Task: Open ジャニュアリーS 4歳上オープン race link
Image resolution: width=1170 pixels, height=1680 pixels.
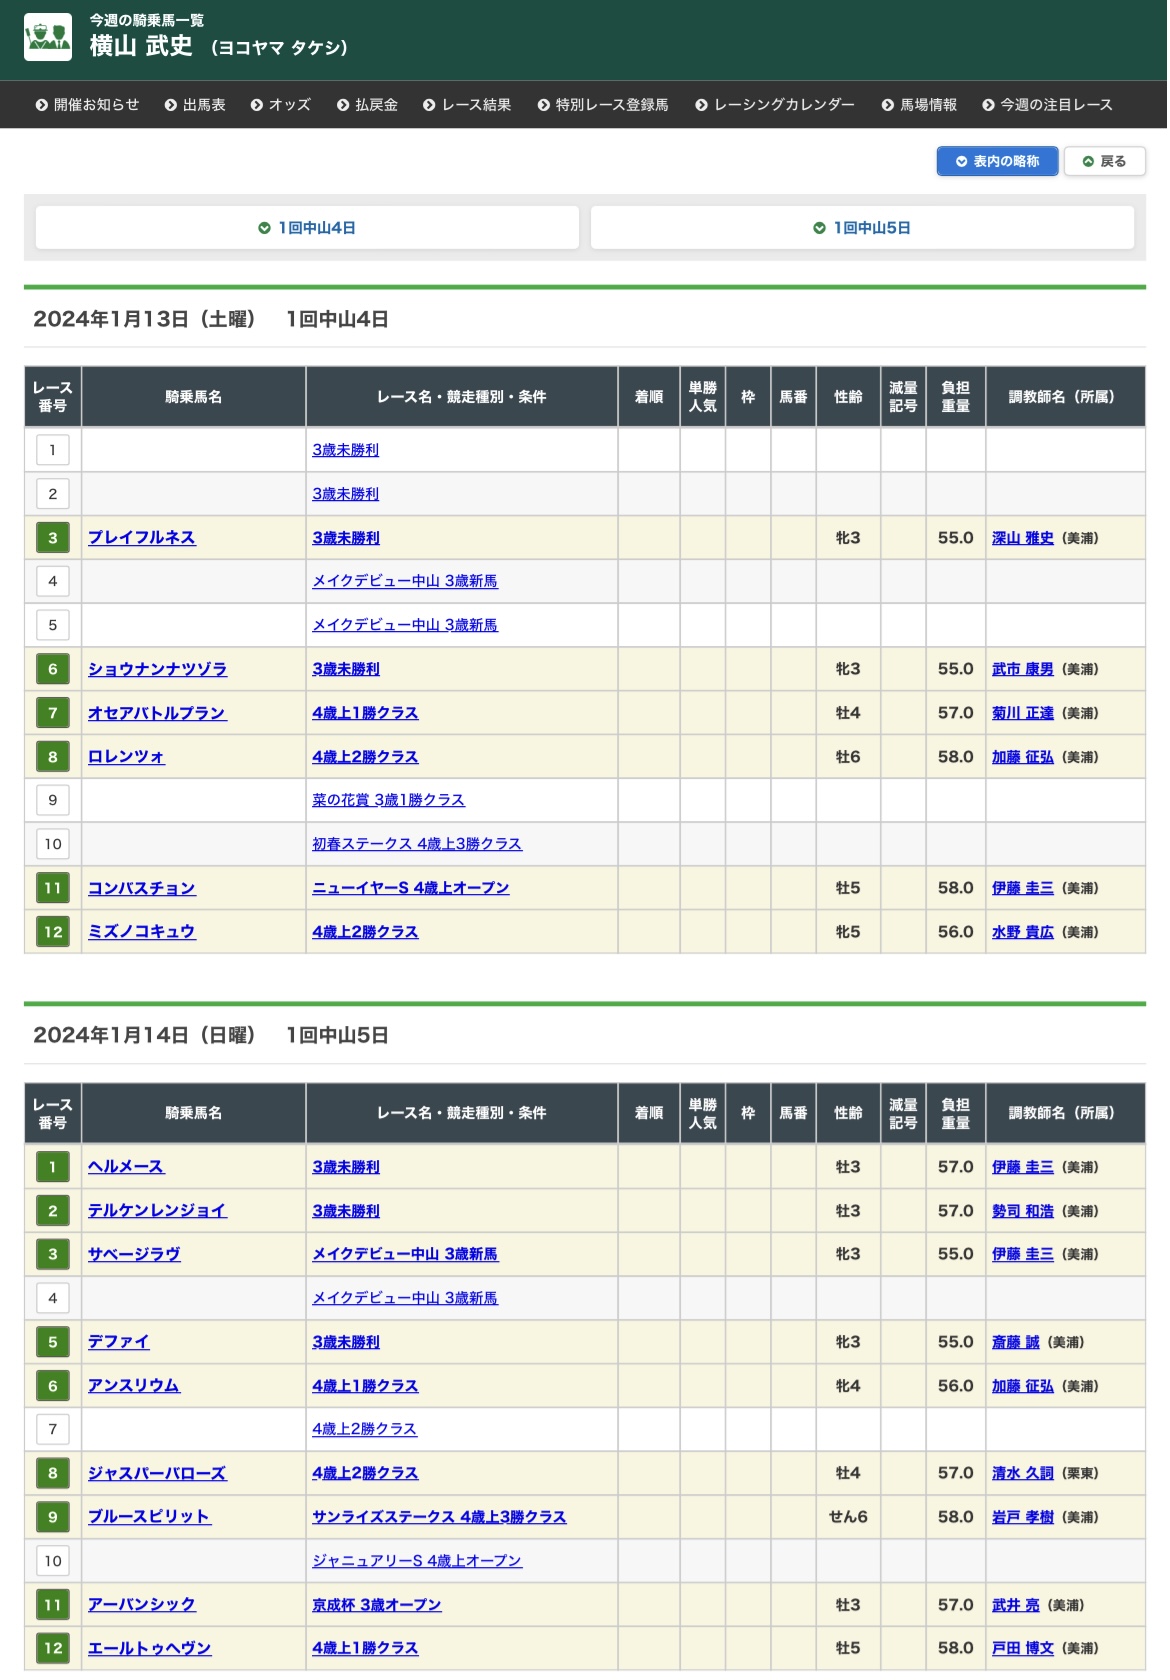Action: (x=417, y=1561)
